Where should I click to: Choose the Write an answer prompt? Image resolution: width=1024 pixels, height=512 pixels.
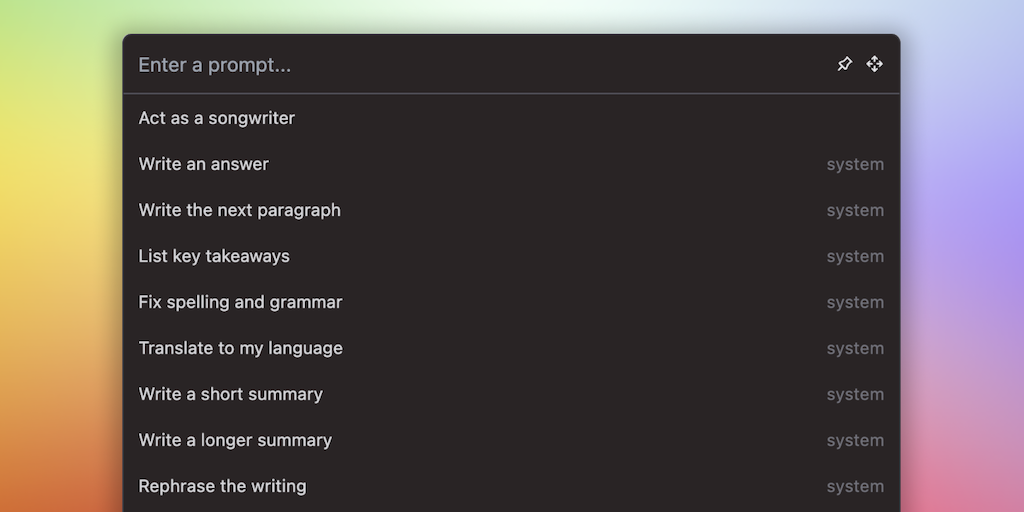[204, 164]
